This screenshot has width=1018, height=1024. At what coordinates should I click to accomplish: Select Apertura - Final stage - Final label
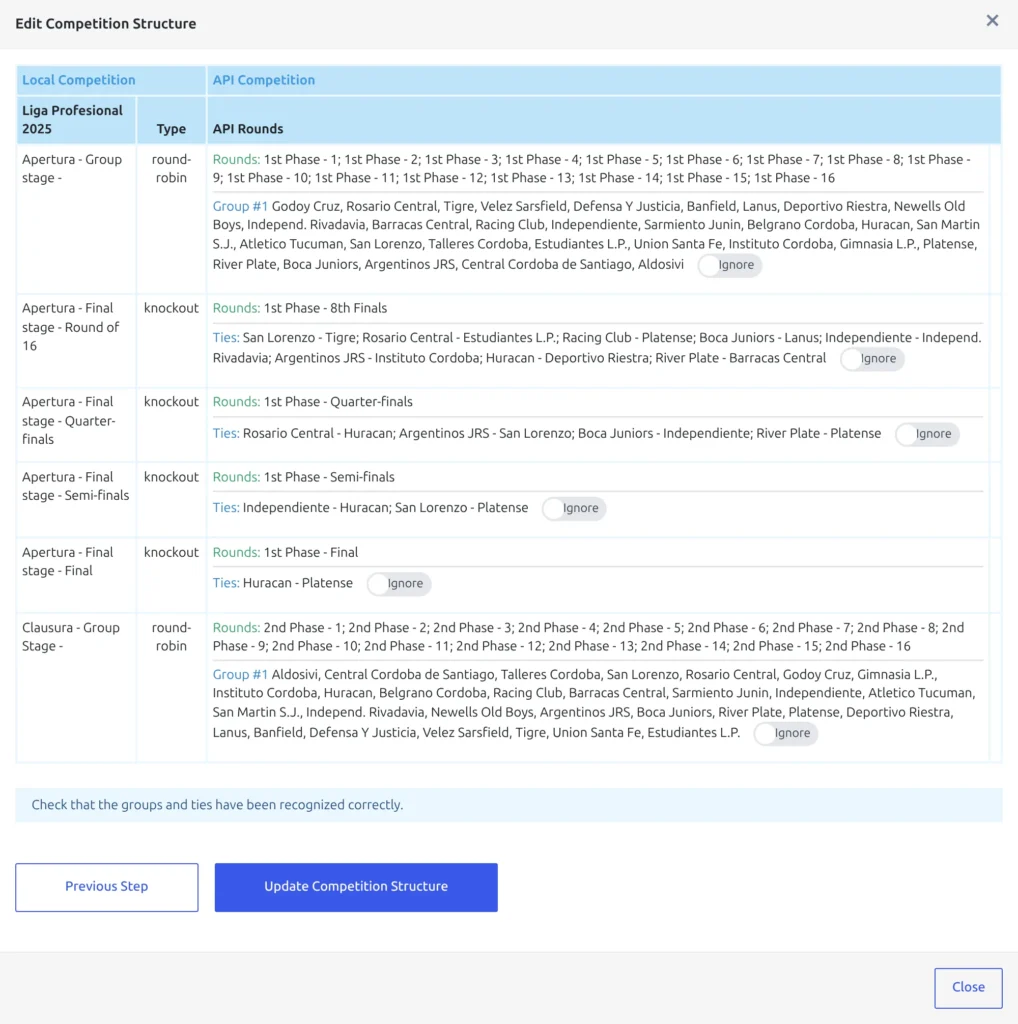point(67,561)
